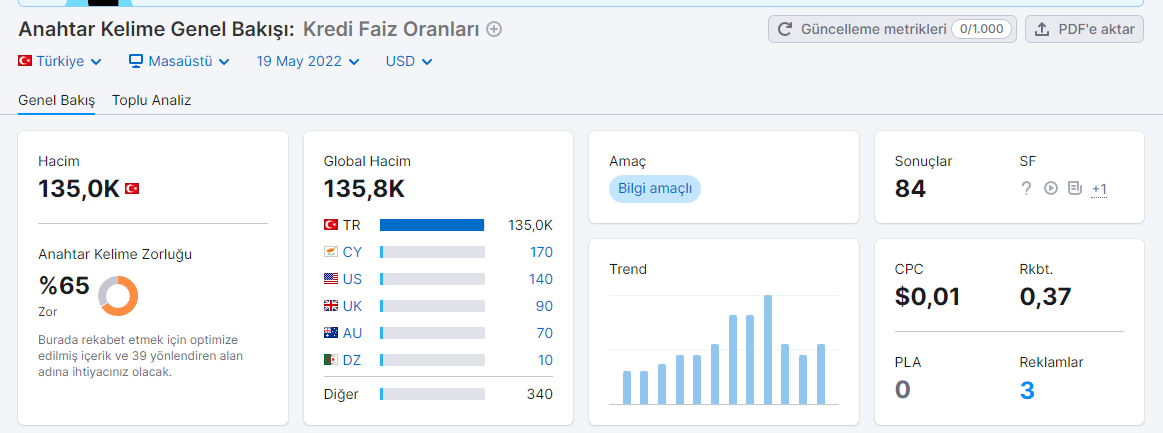Image resolution: width=1163 pixels, height=433 pixels.
Task: Click the video play SERP feature icon
Action: tap(1050, 188)
